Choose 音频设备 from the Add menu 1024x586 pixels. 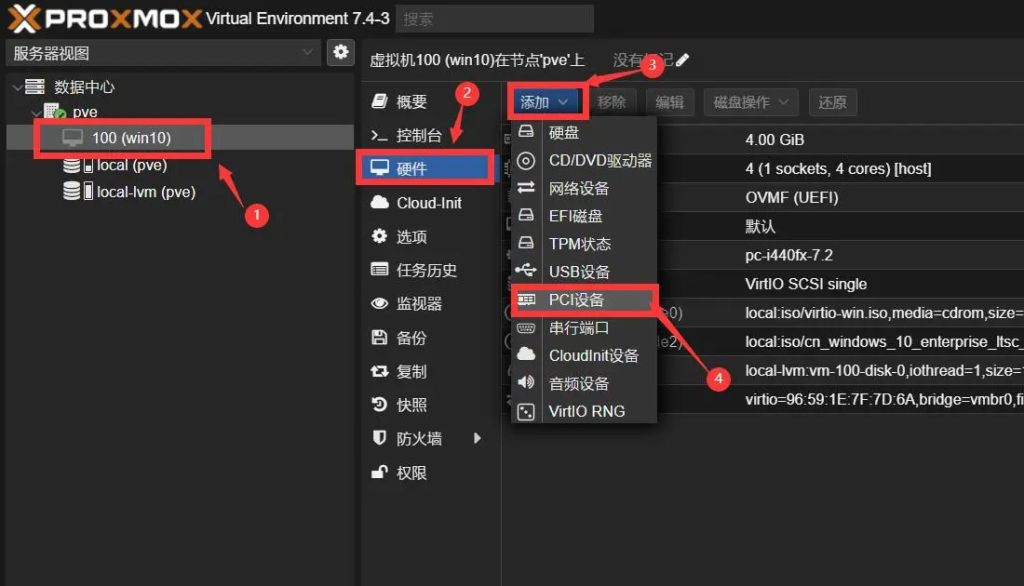[584, 383]
